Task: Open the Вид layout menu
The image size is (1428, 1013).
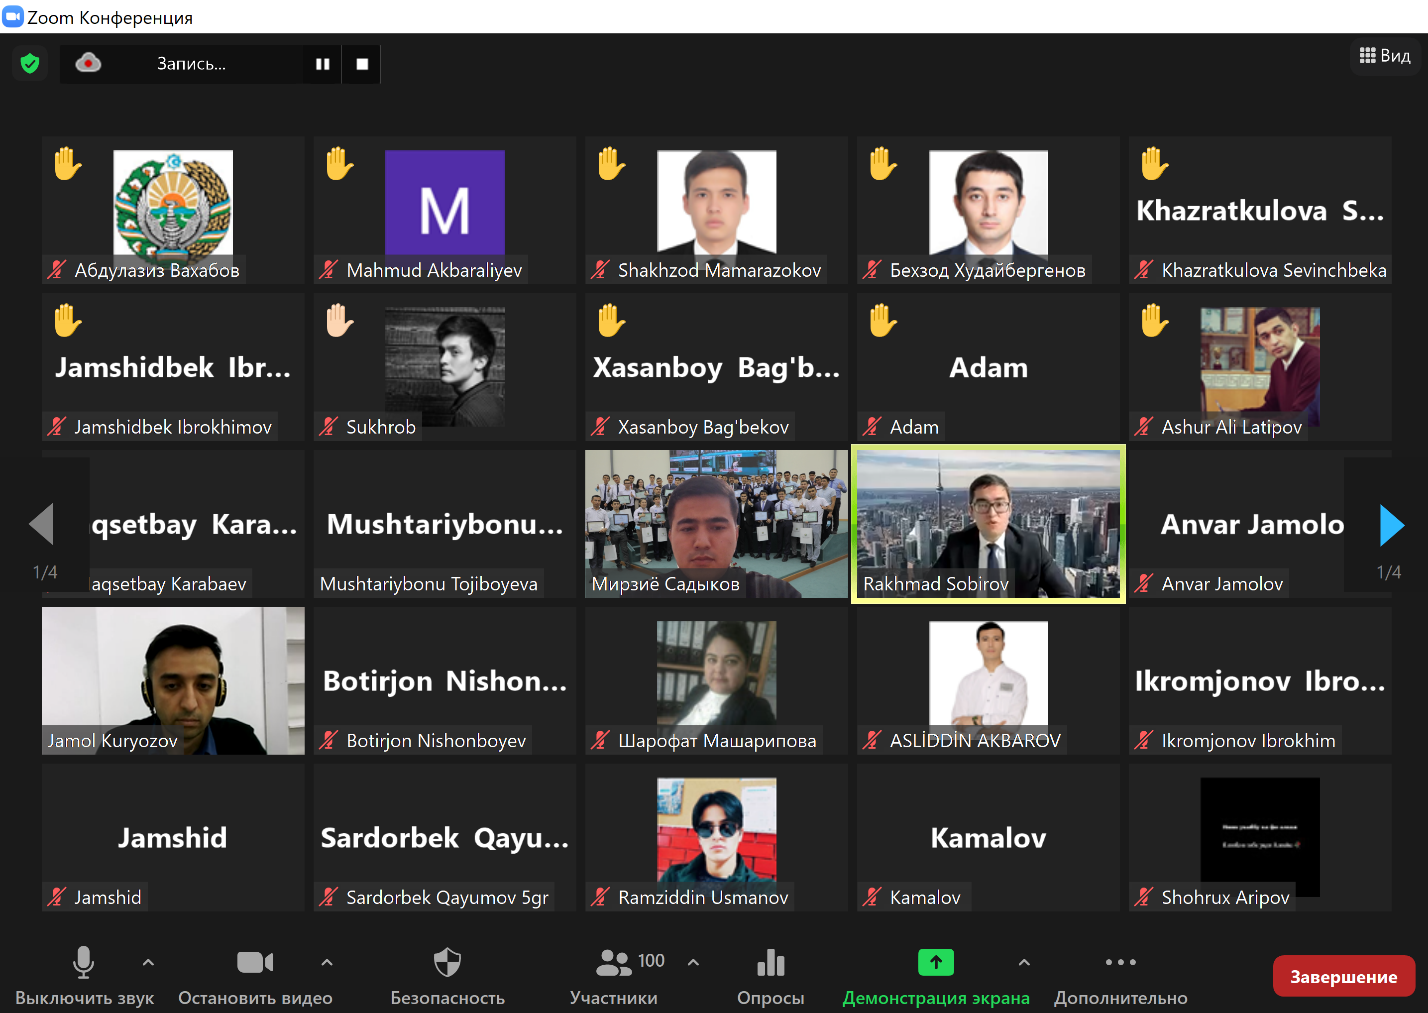Action: (1385, 56)
